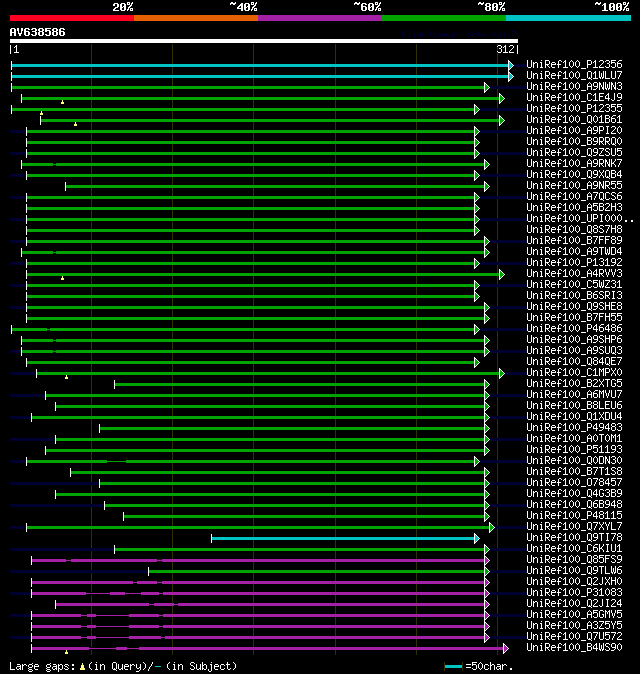Screen dimensions: 640x674
Task: Click the cyan ~100% identity legend segment
Action: (569, 18)
